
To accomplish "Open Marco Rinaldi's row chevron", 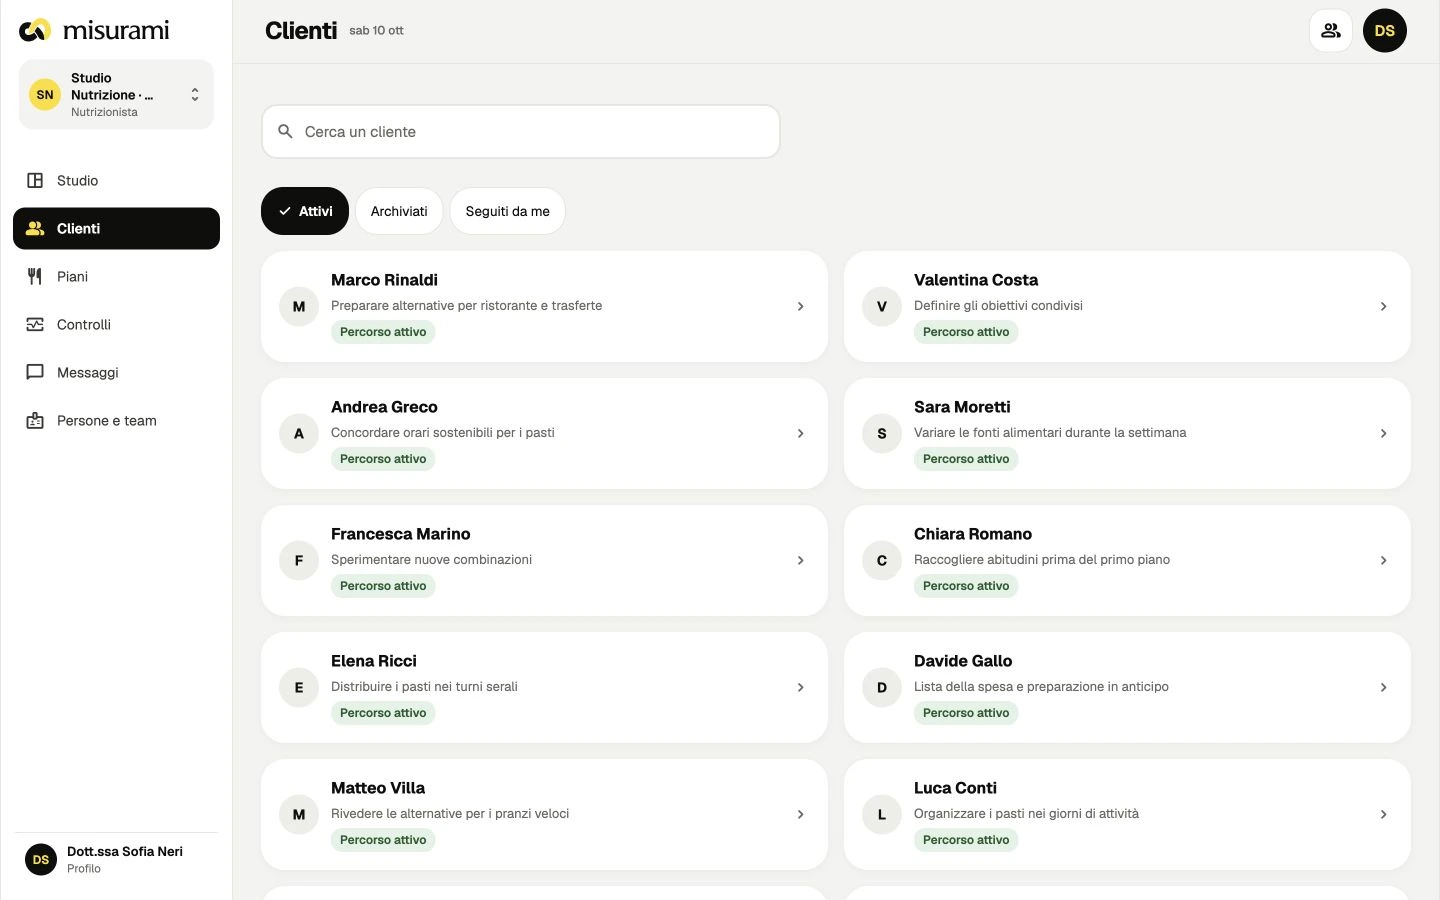I will coord(800,307).
